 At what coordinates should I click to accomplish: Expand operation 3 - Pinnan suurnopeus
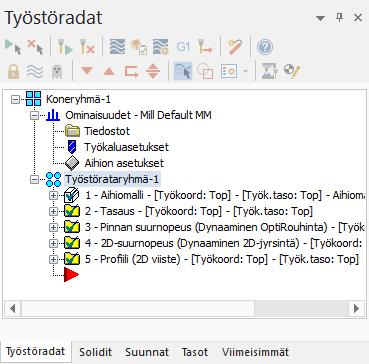53,227
